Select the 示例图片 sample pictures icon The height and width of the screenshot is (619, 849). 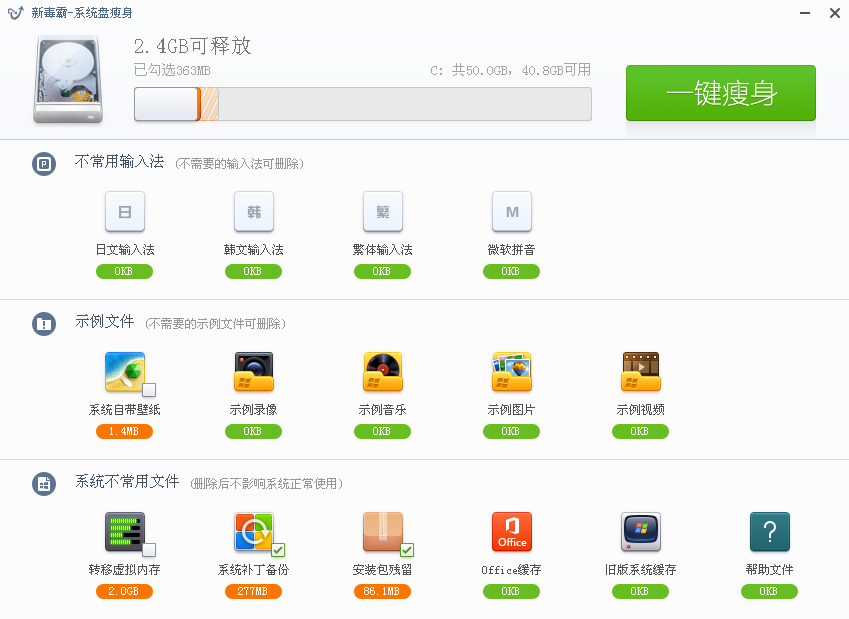[x=511, y=371]
